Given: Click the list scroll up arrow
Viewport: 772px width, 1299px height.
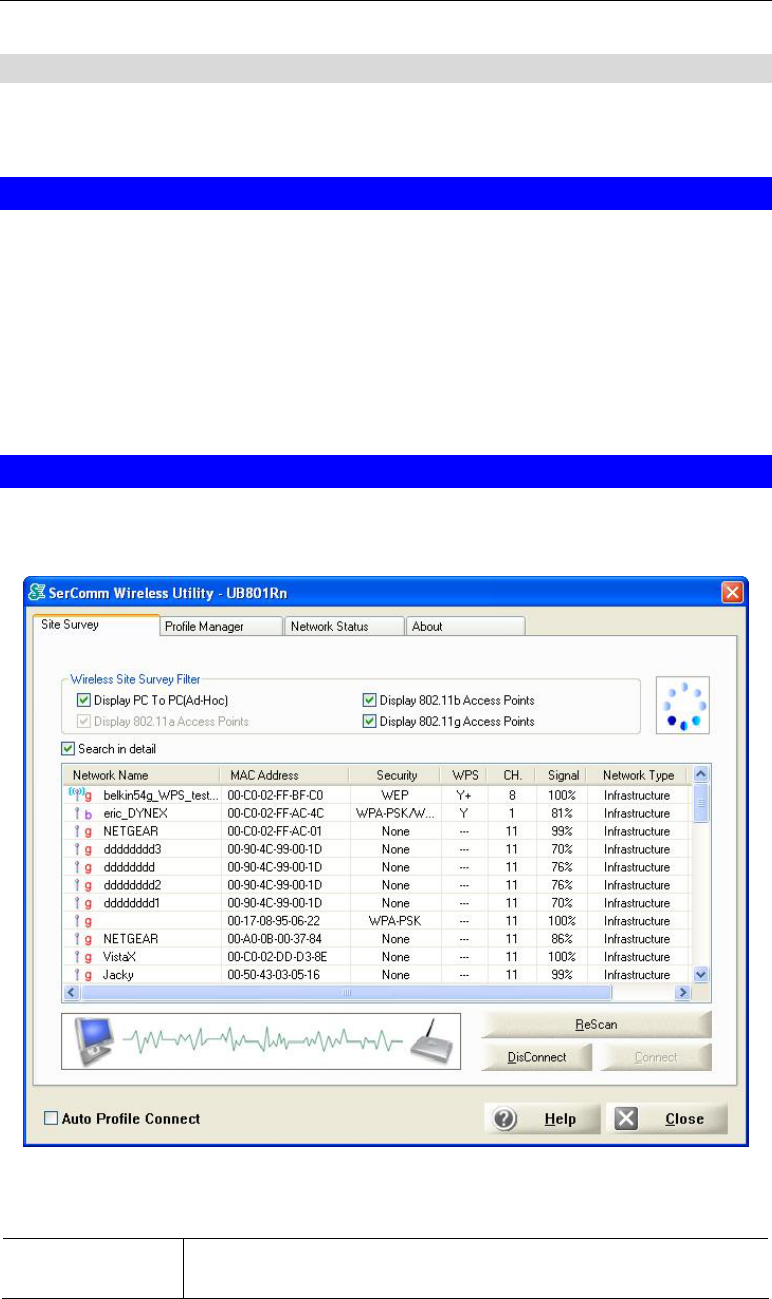Looking at the screenshot, I should click(x=701, y=774).
